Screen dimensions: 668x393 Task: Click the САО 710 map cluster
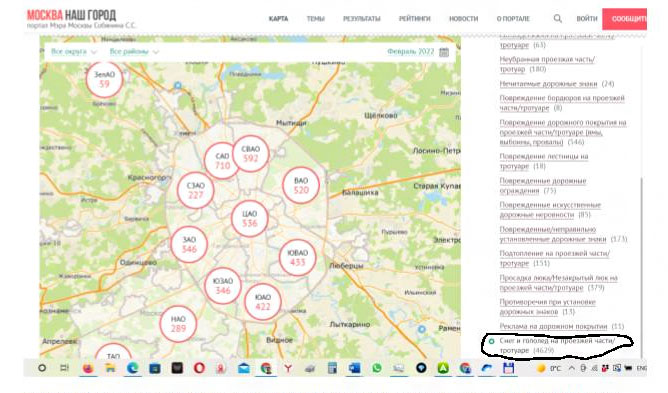(x=222, y=161)
